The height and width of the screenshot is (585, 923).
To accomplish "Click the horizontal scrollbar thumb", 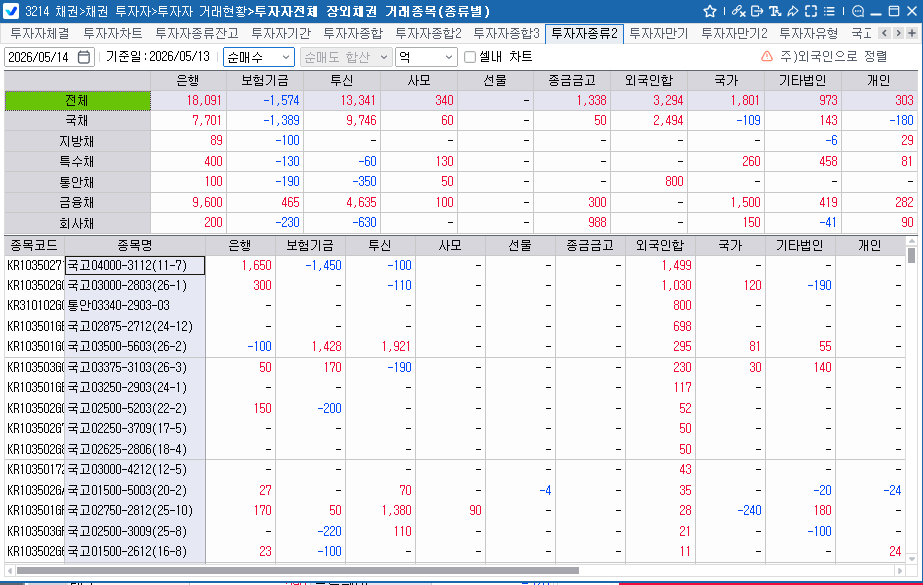I will (297, 570).
